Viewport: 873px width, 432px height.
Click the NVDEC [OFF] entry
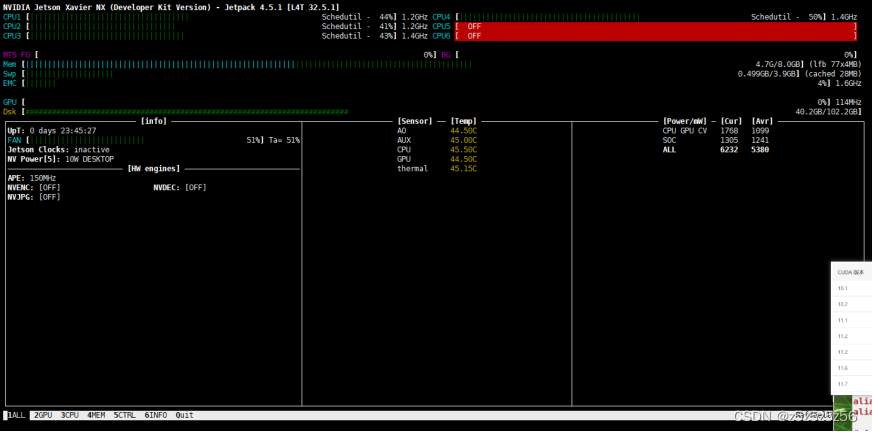[x=180, y=188]
